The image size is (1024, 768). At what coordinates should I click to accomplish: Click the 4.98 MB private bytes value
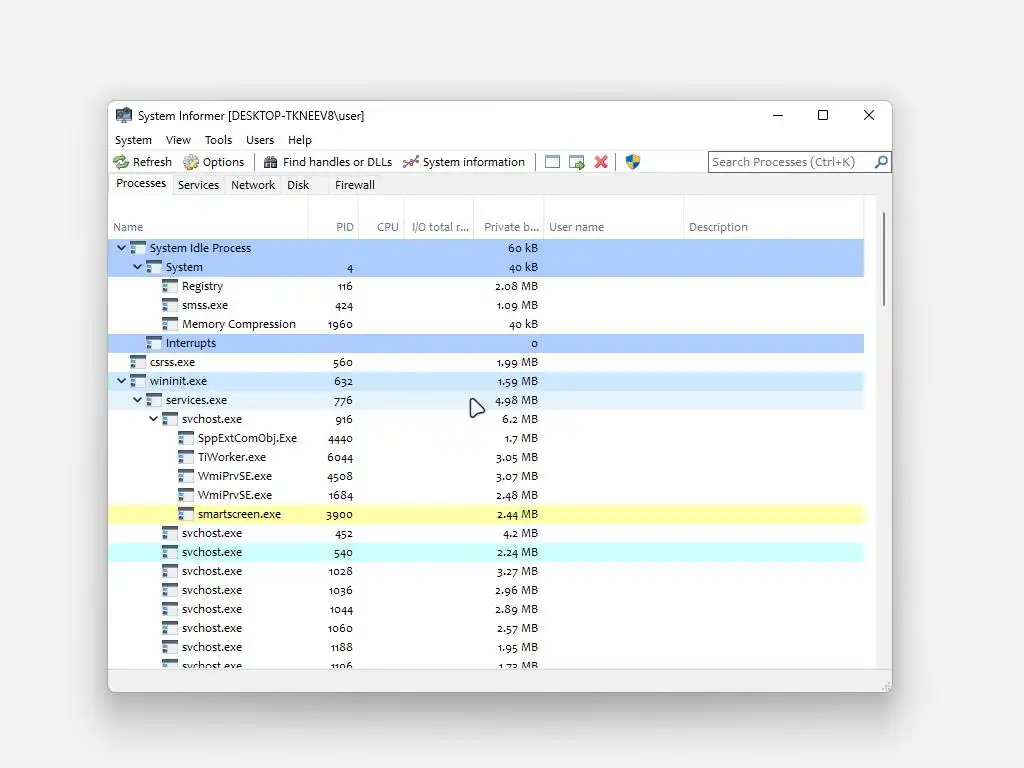click(x=516, y=400)
